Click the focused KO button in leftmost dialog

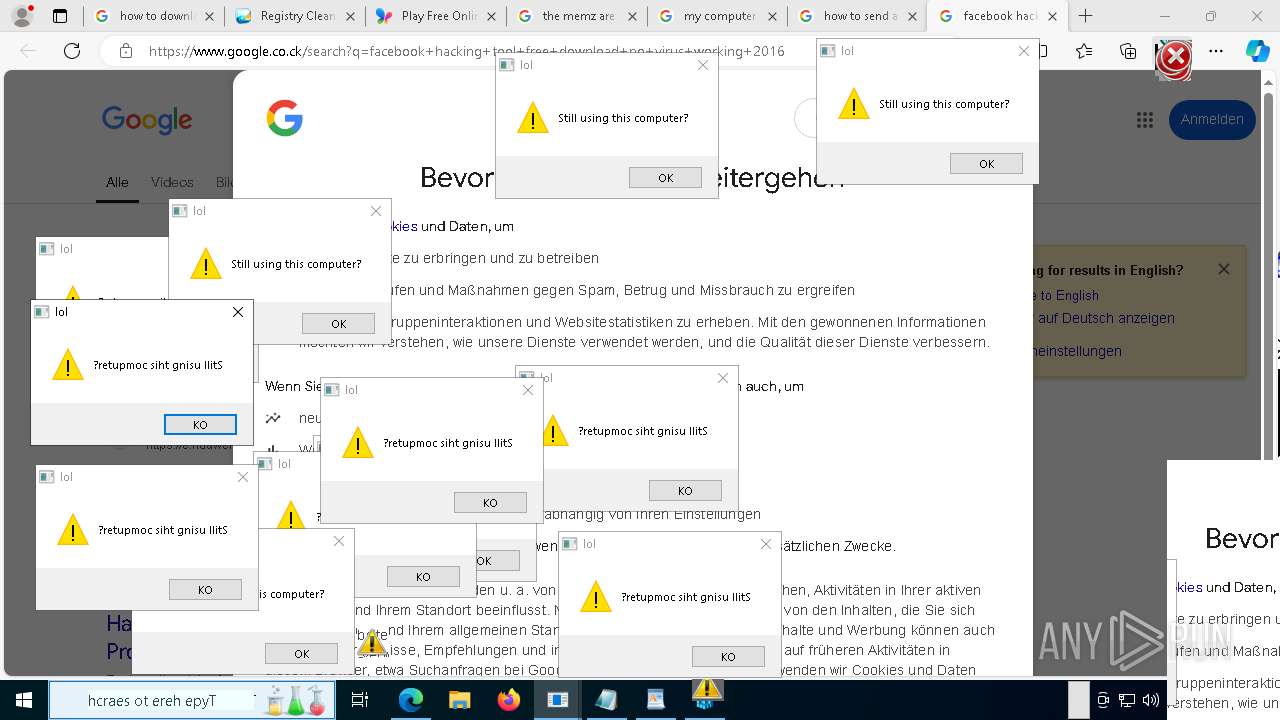[x=200, y=425]
